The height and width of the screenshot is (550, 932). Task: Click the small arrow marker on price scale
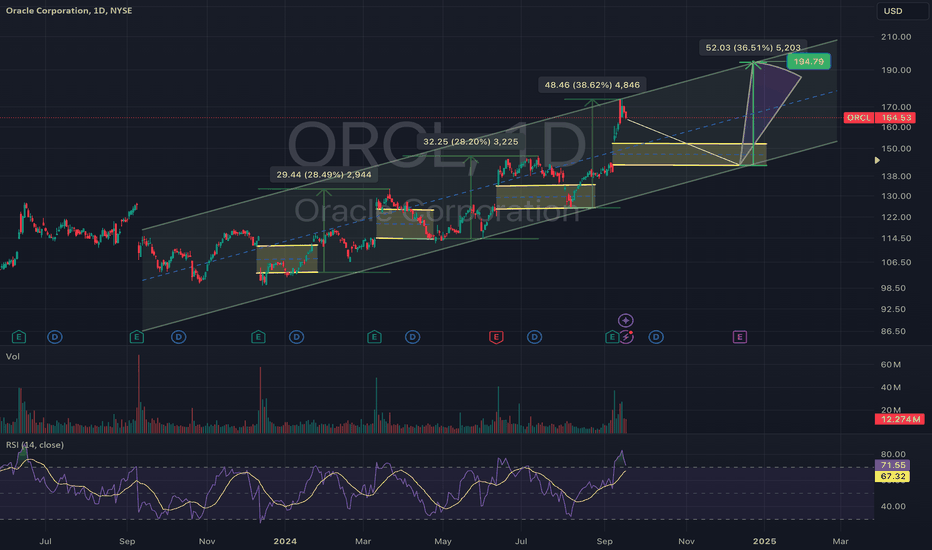pyautogui.click(x=877, y=160)
